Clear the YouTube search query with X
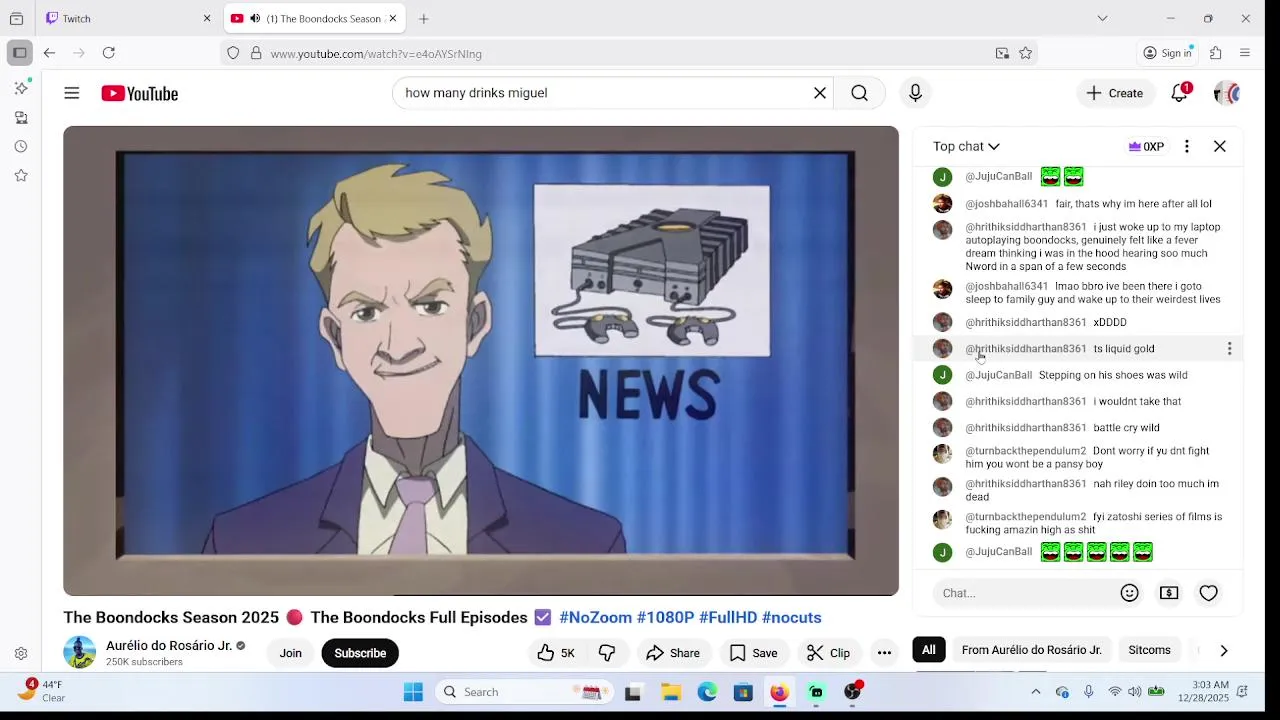Viewport: 1280px width, 720px height. tap(820, 93)
